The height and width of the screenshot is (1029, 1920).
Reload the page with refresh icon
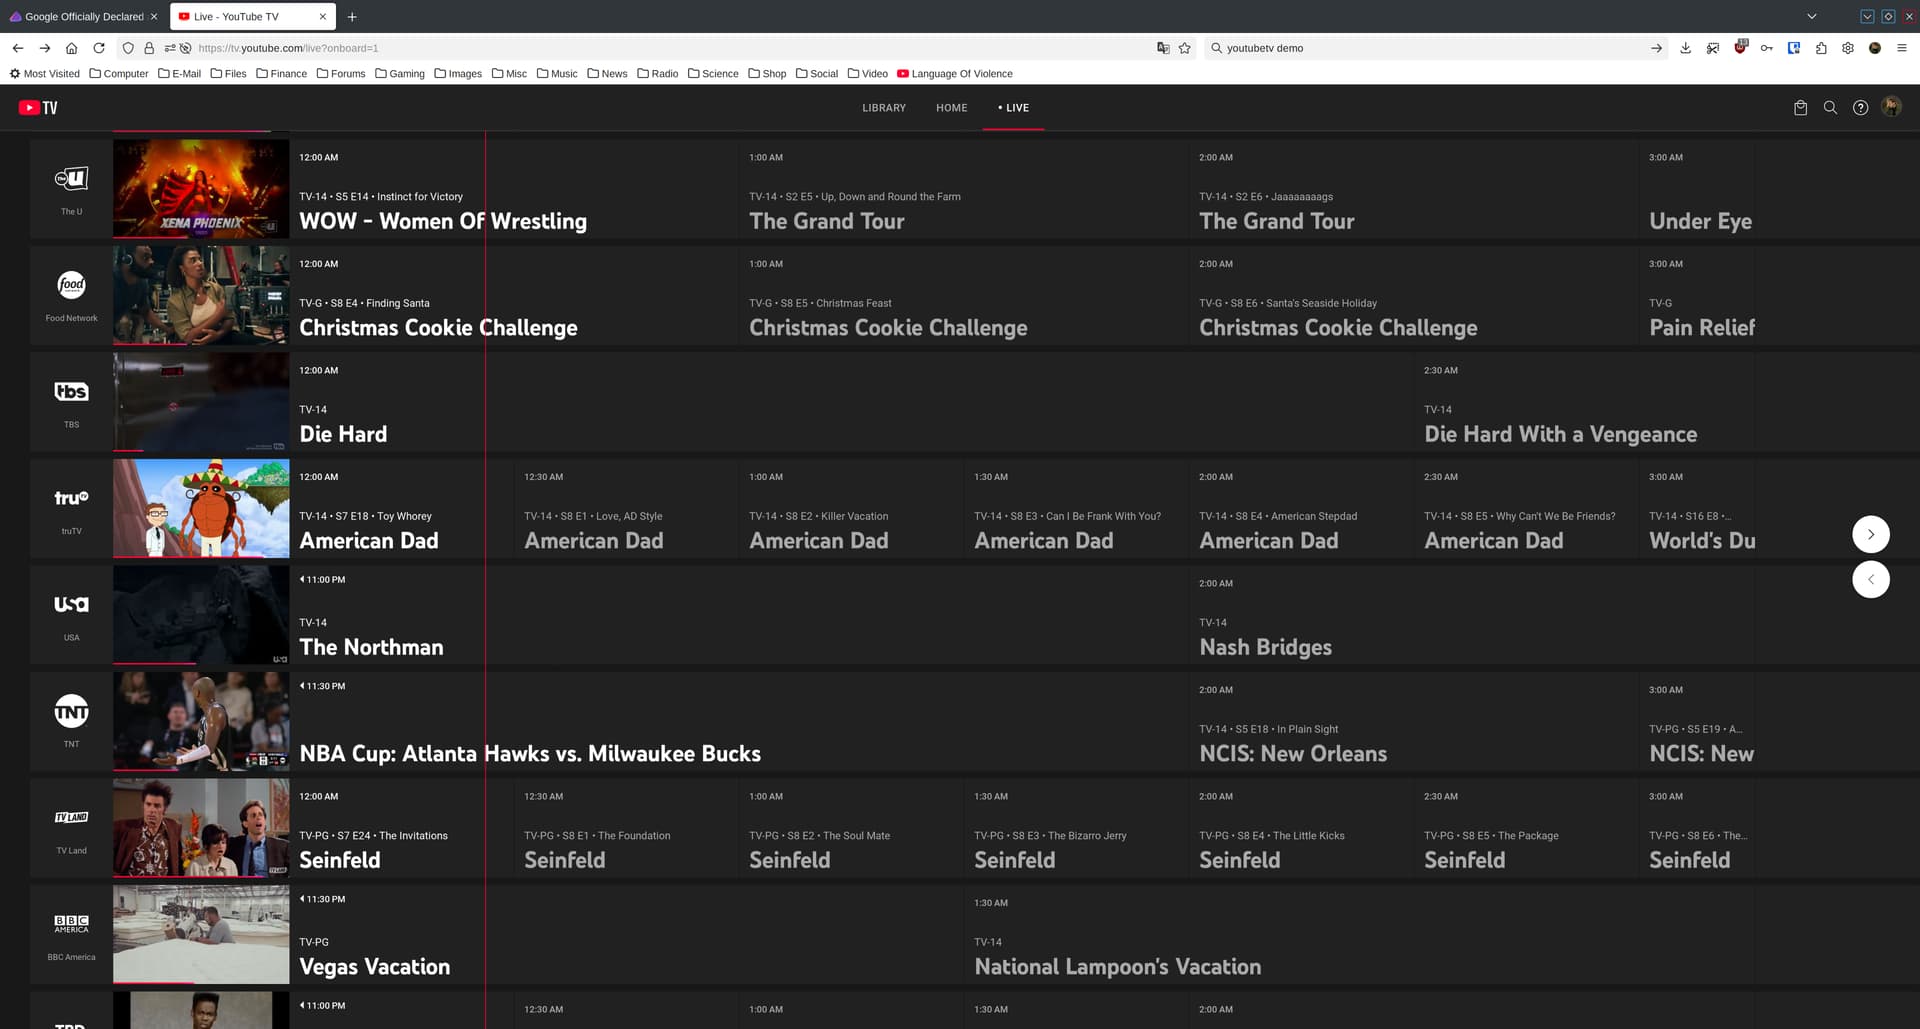[99, 48]
